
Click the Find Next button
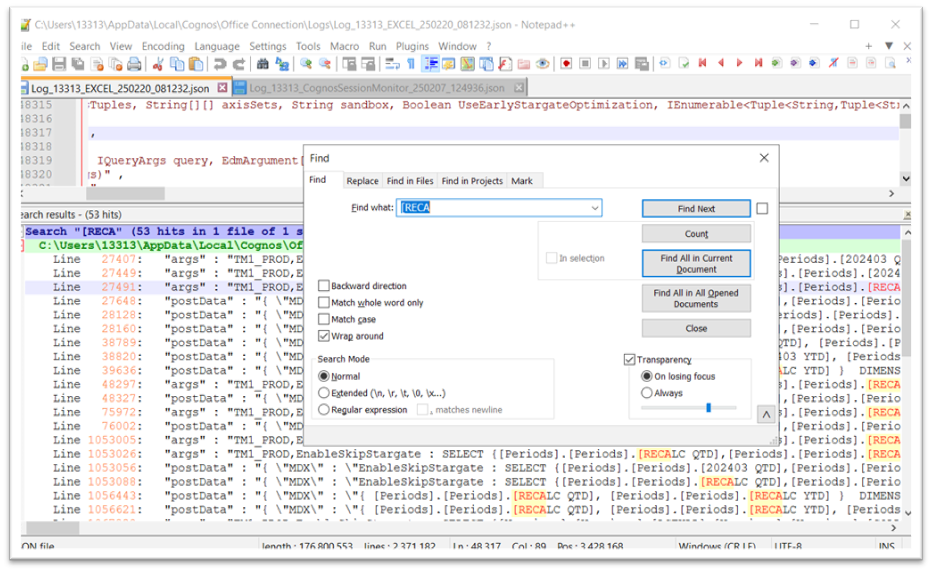pyautogui.click(x=696, y=208)
